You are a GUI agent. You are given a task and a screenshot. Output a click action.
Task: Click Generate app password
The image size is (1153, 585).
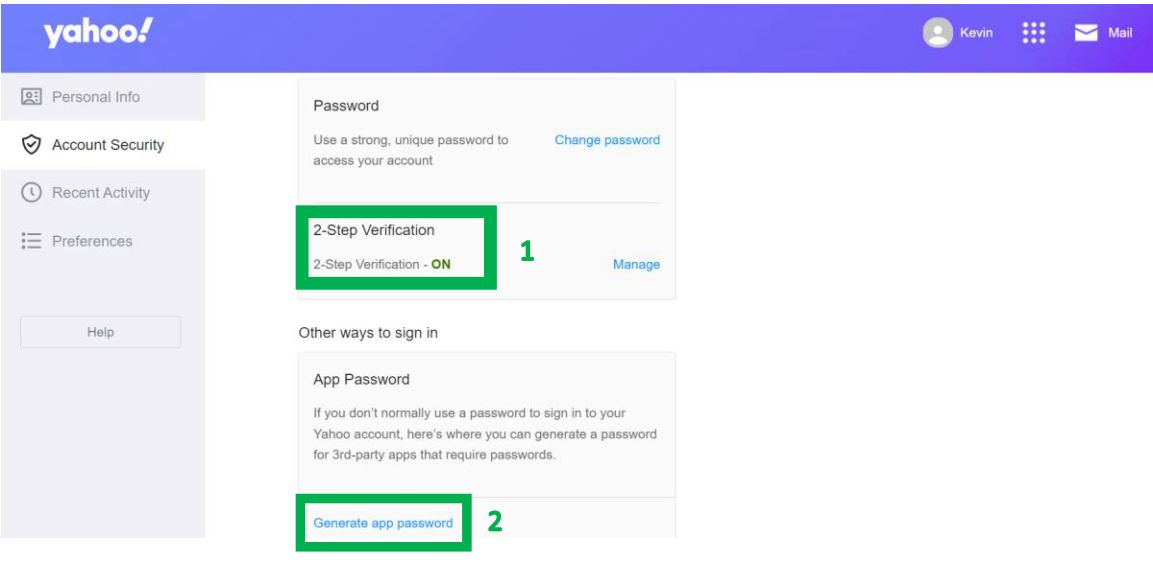[383, 523]
